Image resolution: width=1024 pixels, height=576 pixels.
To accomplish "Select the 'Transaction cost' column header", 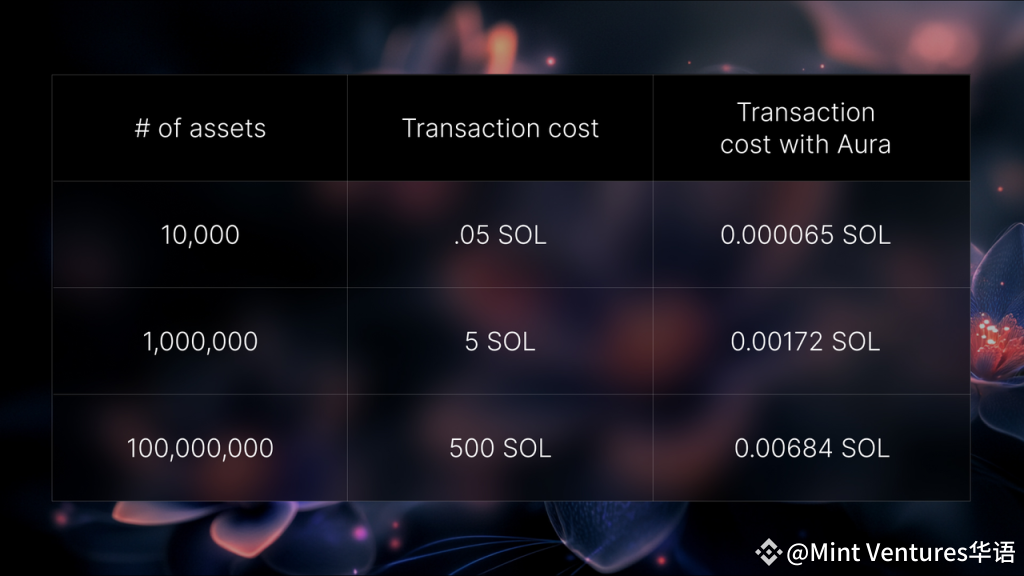I will pyautogui.click(x=500, y=128).
